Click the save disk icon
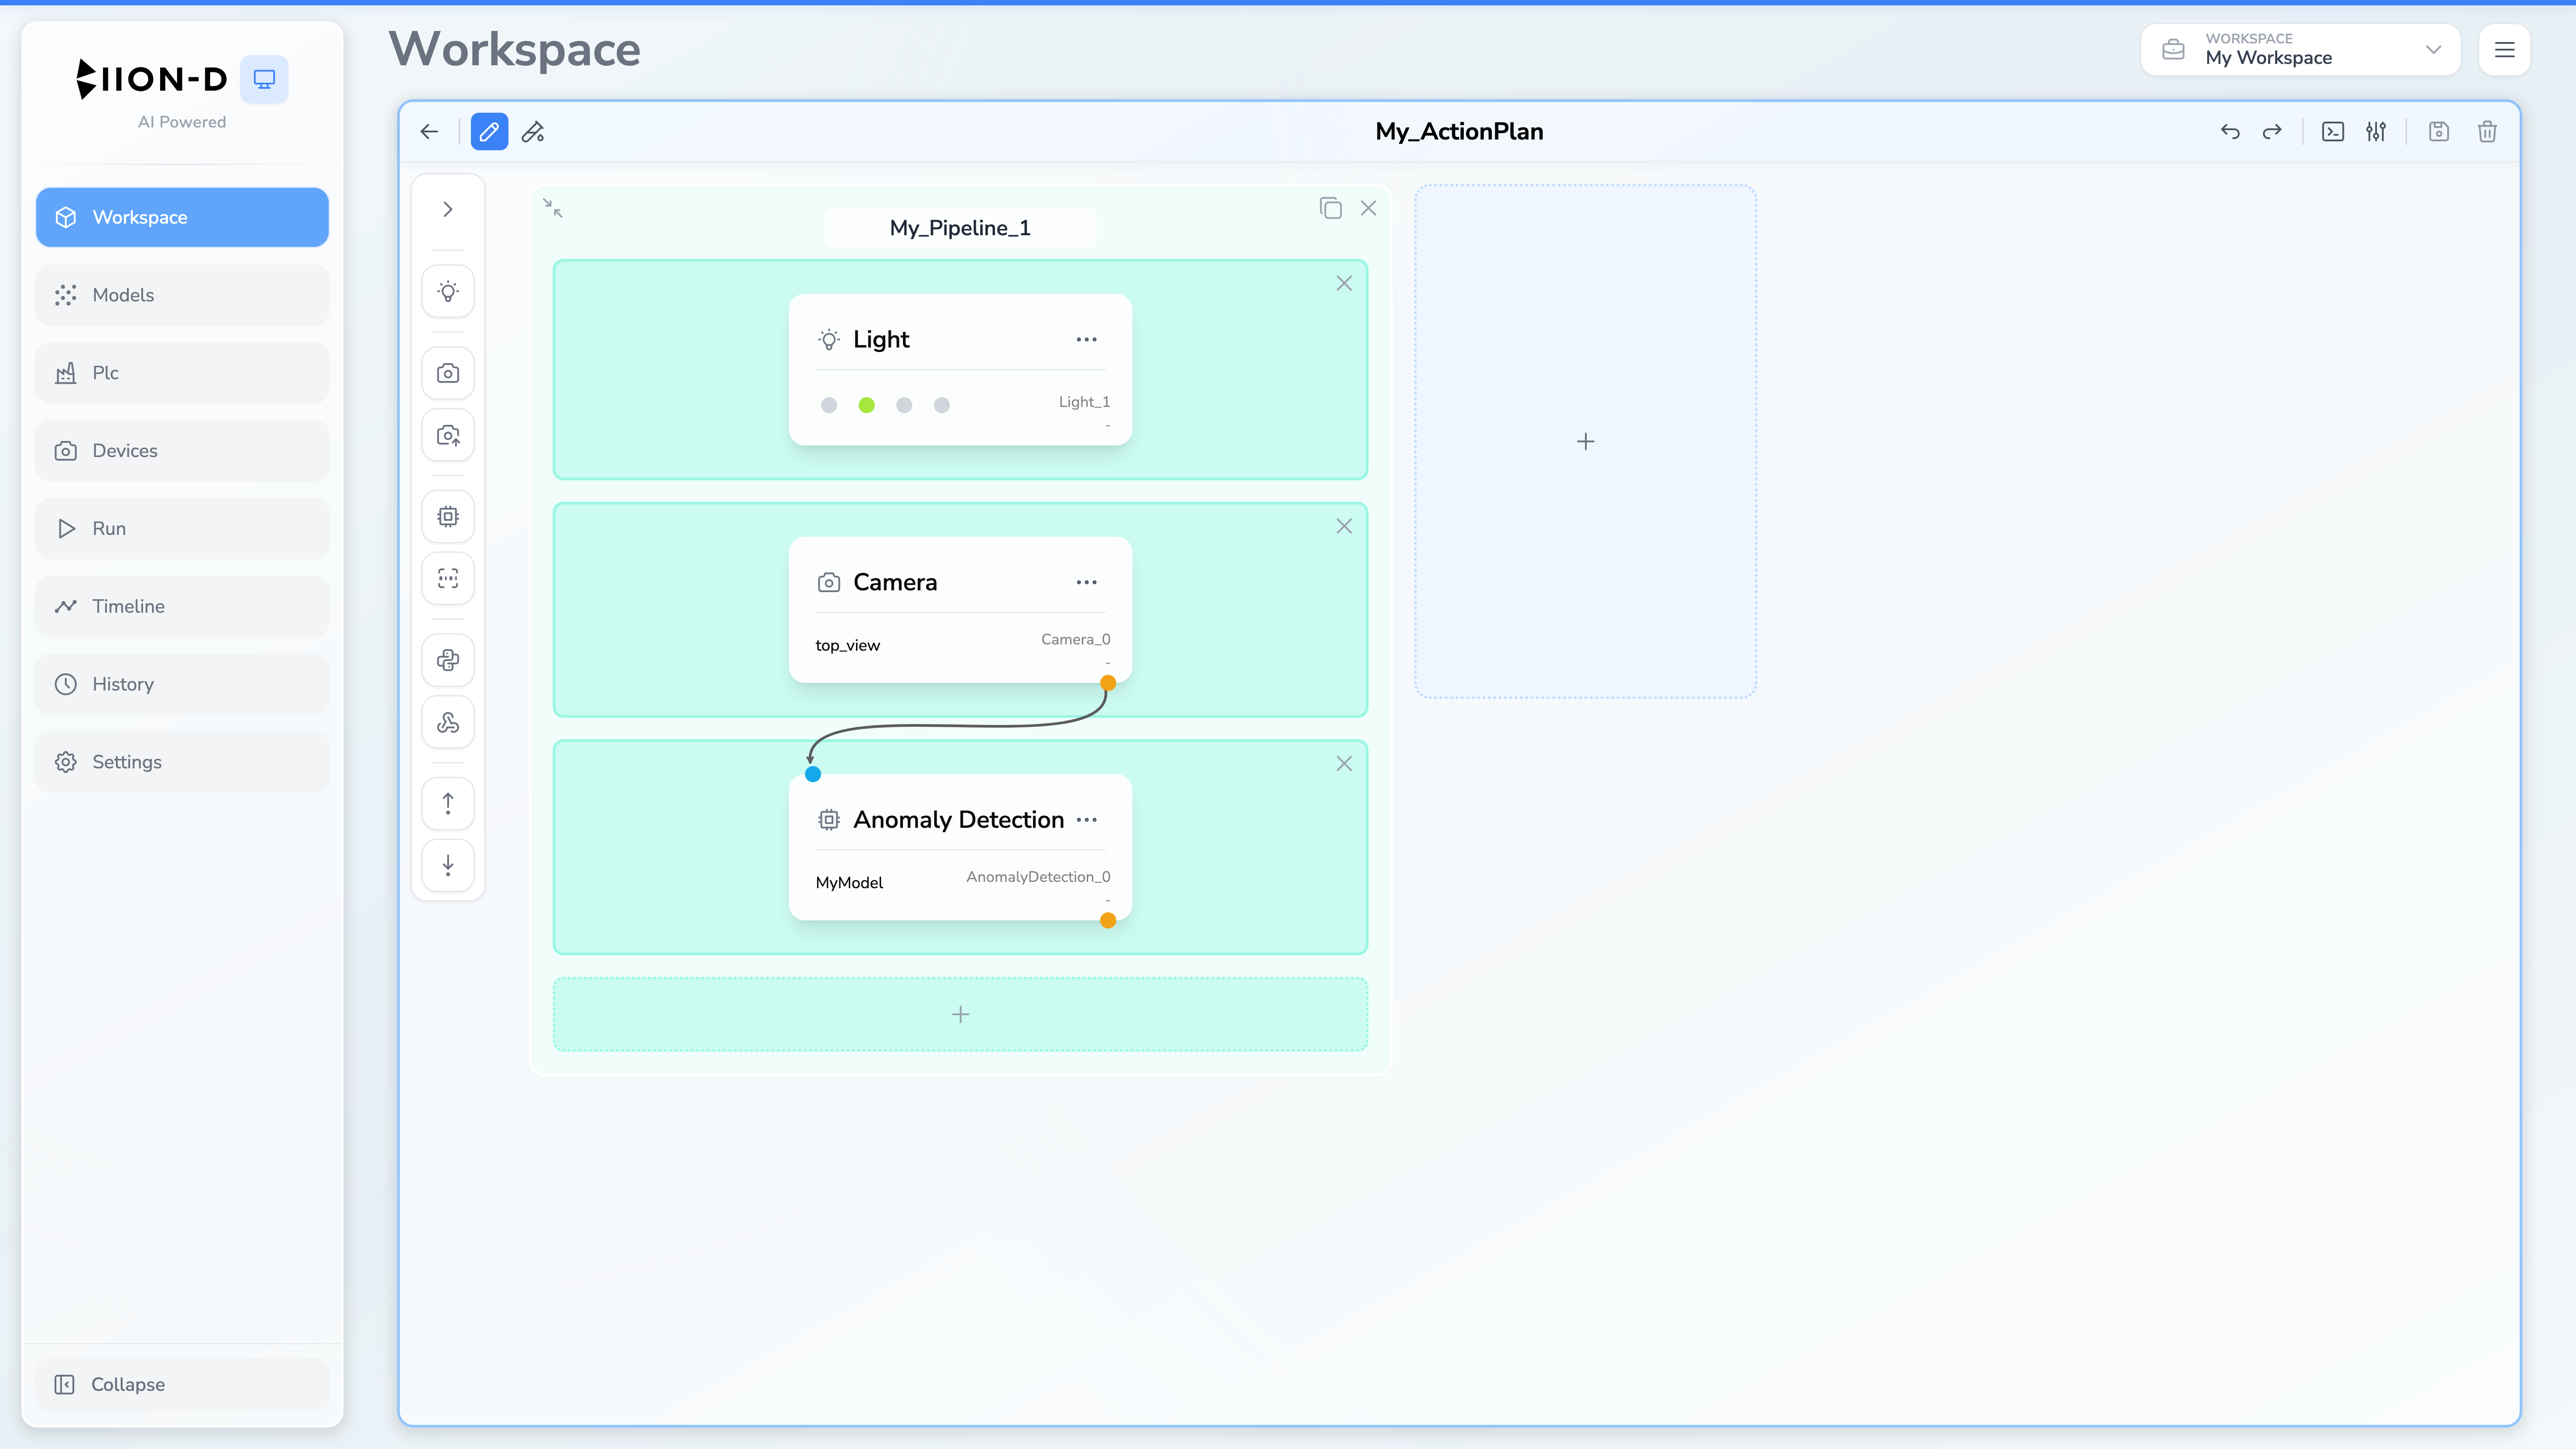This screenshot has width=2576, height=1449. (x=2439, y=131)
